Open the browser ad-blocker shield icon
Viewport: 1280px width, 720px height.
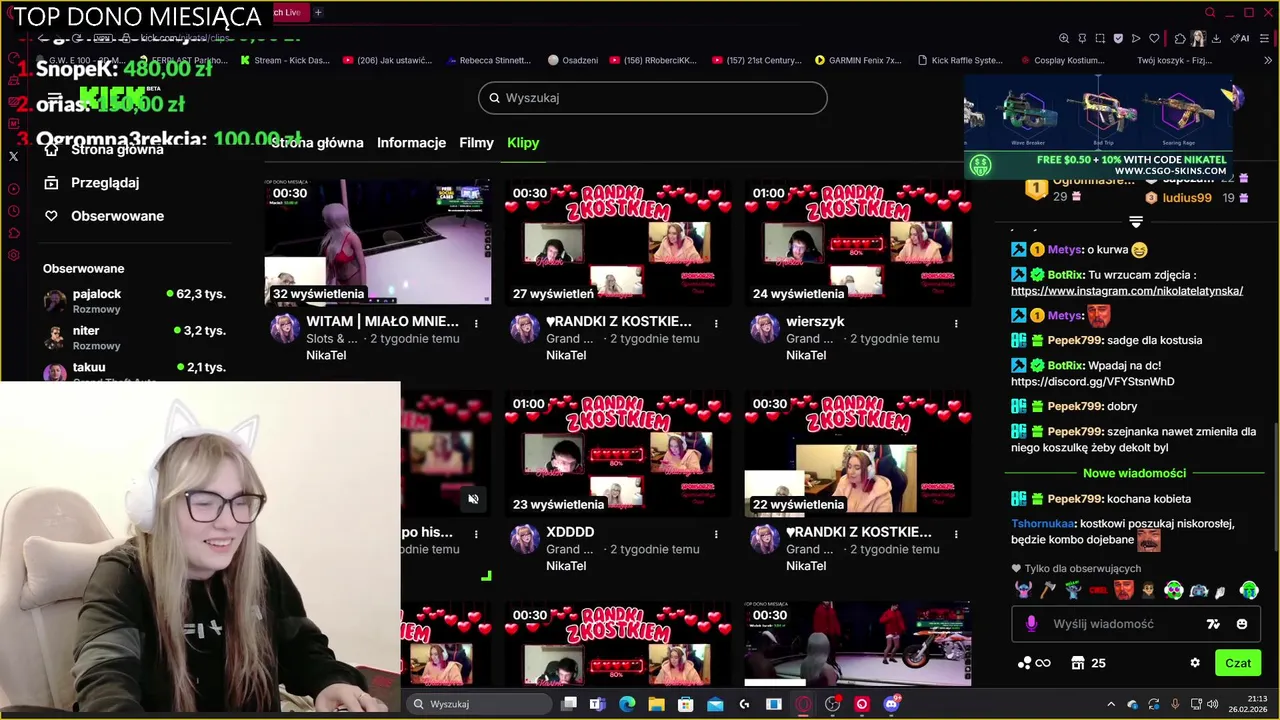[x=1118, y=38]
